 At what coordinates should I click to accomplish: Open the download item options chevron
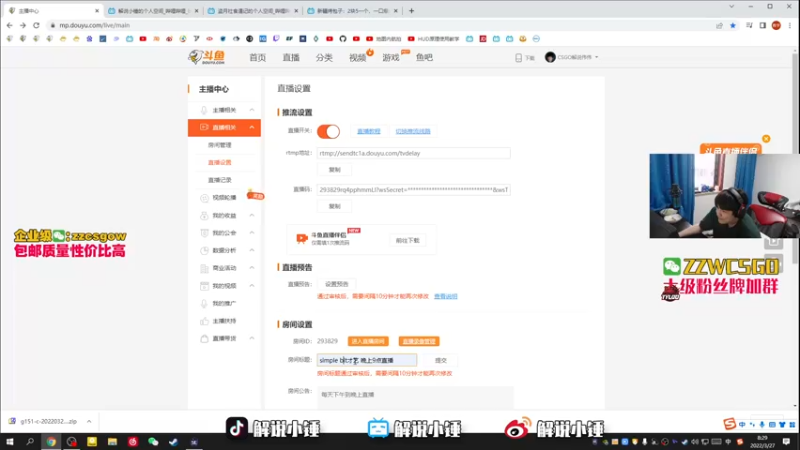[89, 421]
